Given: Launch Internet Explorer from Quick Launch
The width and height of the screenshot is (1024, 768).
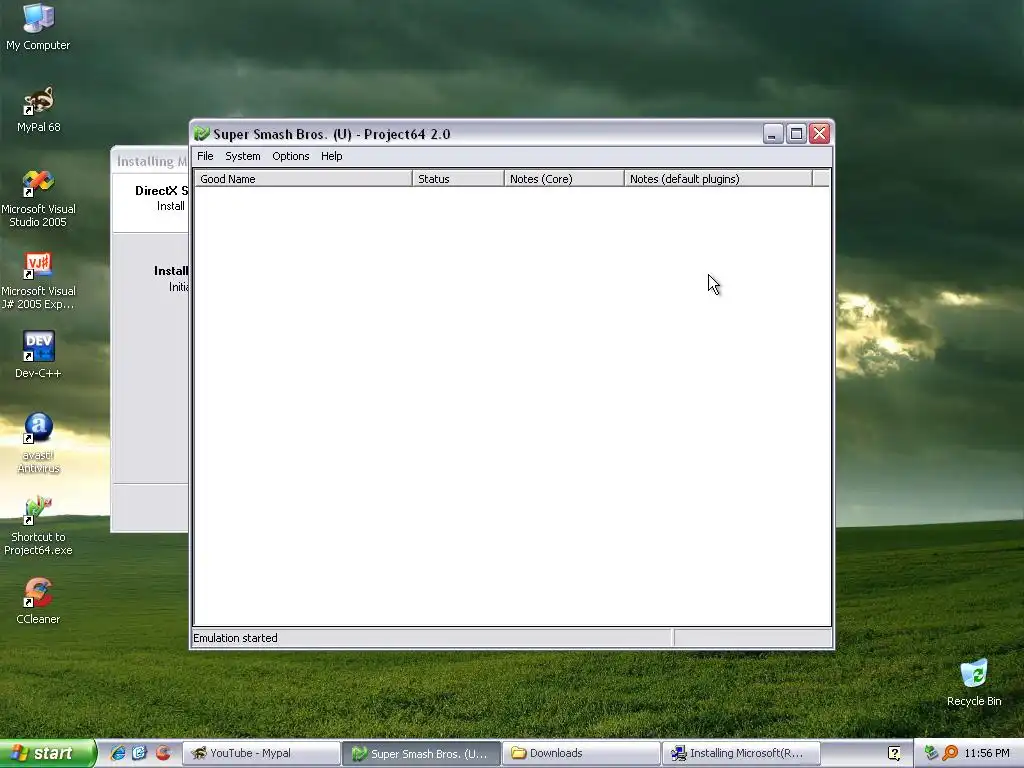Looking at the screenshot, I should (118, 753).
